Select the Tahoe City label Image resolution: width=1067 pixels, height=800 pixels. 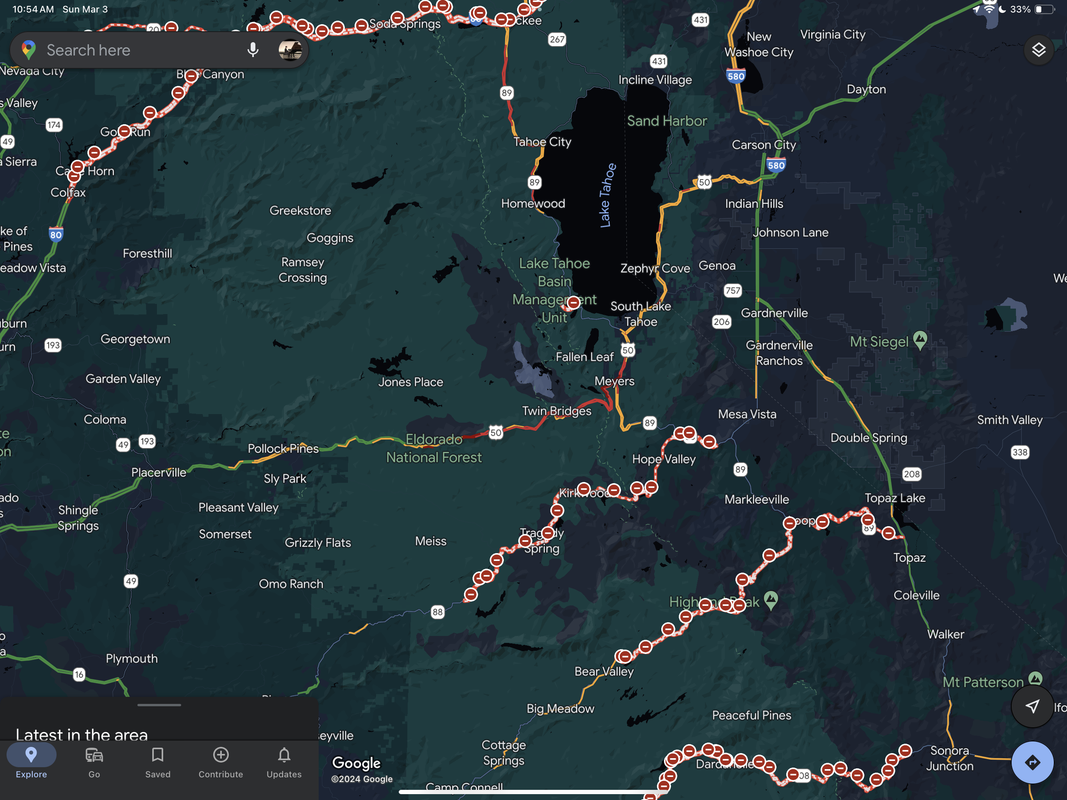(x=542, y=141)
